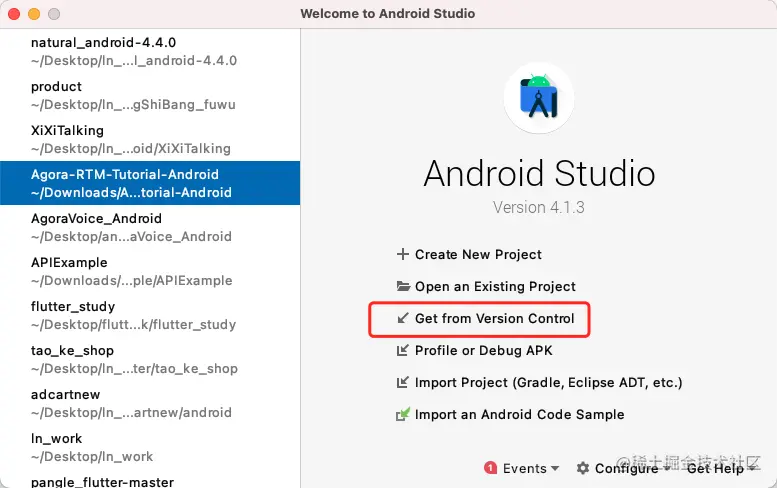Open recent project adcartnew
This screenshot has width=777, height=488.
click(150, 403)
